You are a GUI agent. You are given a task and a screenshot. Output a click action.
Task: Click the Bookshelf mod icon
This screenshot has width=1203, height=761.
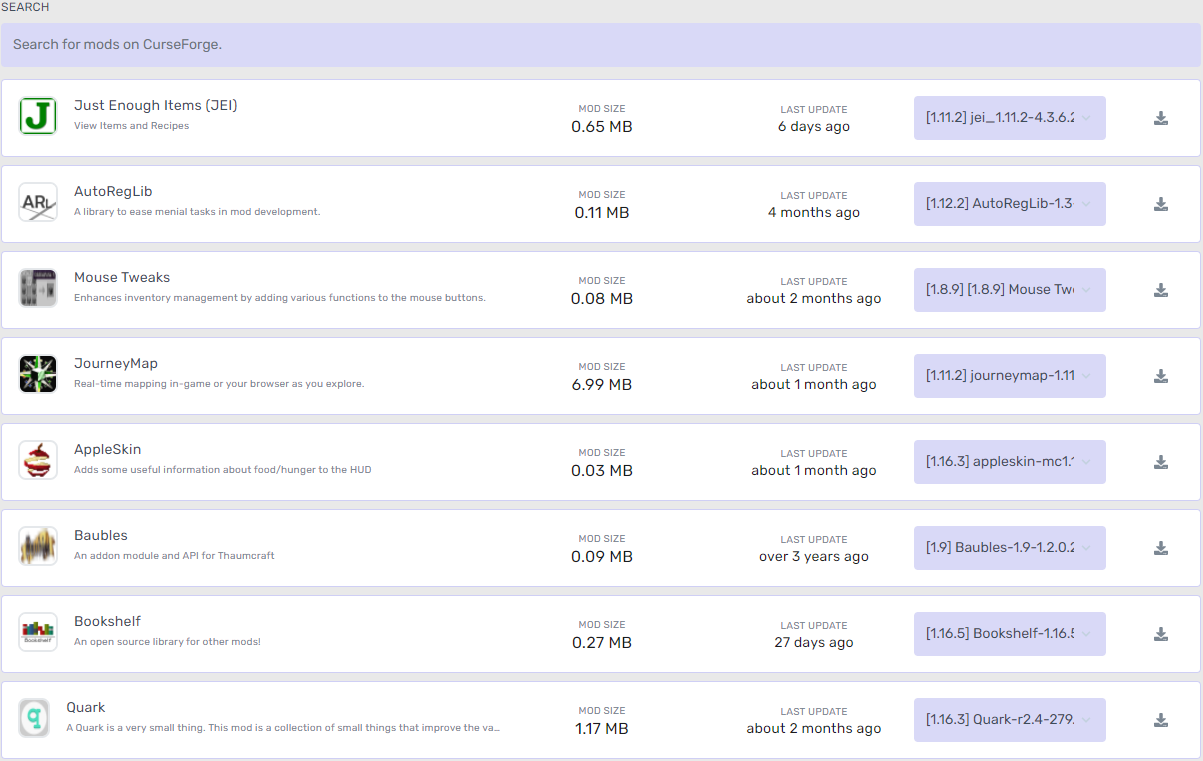[38, 632]
